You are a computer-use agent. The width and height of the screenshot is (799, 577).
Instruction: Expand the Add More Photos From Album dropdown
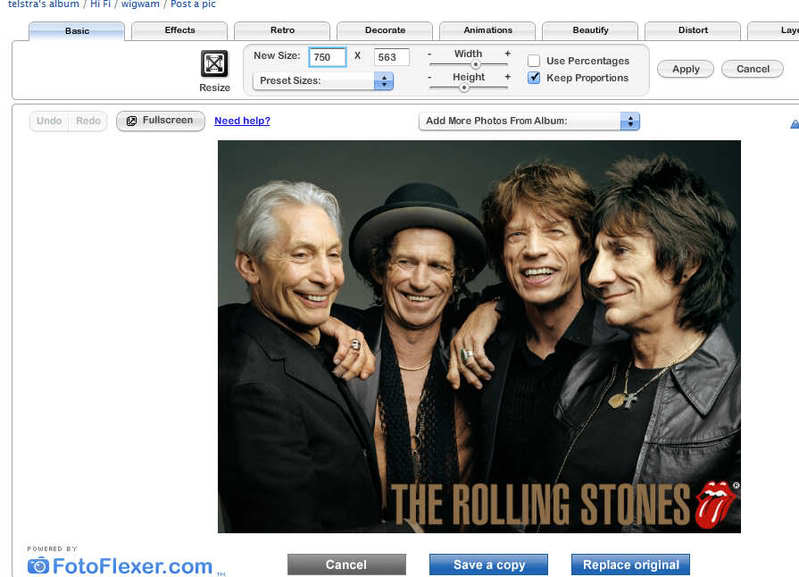point(529,121)
